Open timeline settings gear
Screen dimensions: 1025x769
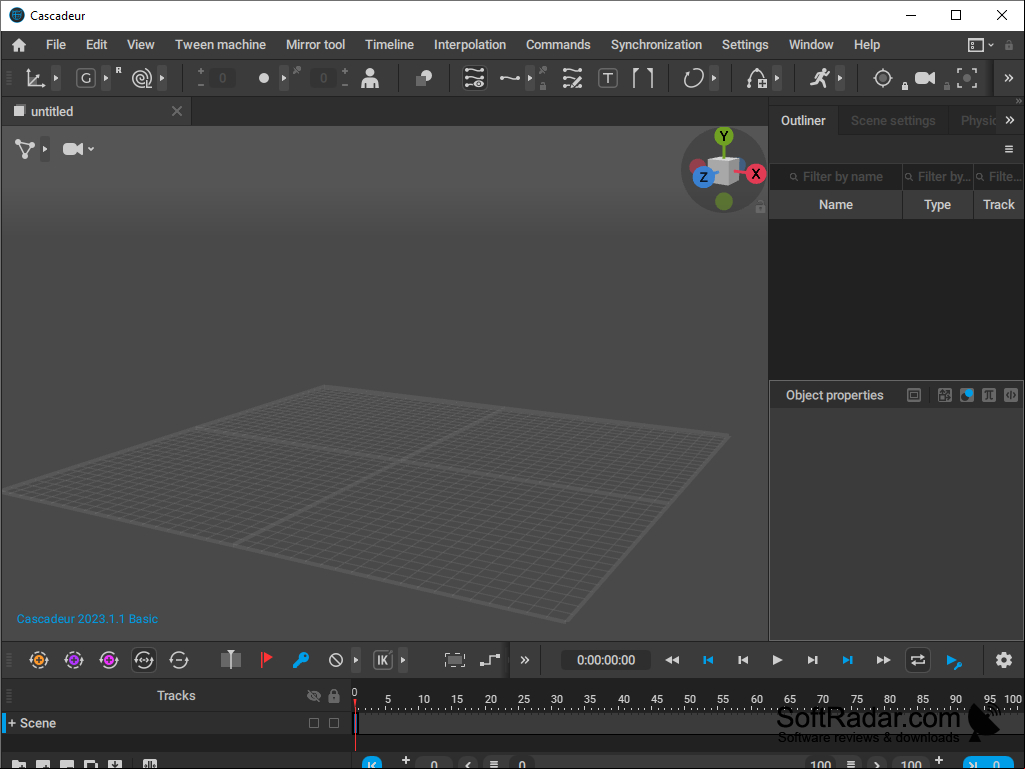point(1003,660)
